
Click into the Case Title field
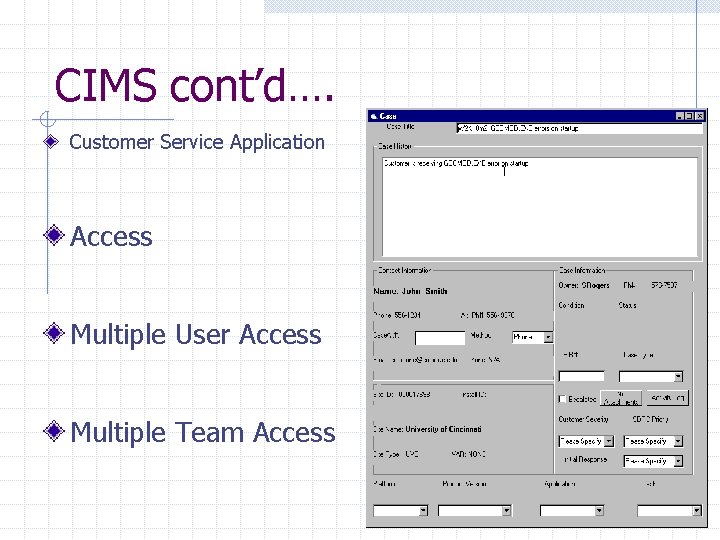click(579, 129)
